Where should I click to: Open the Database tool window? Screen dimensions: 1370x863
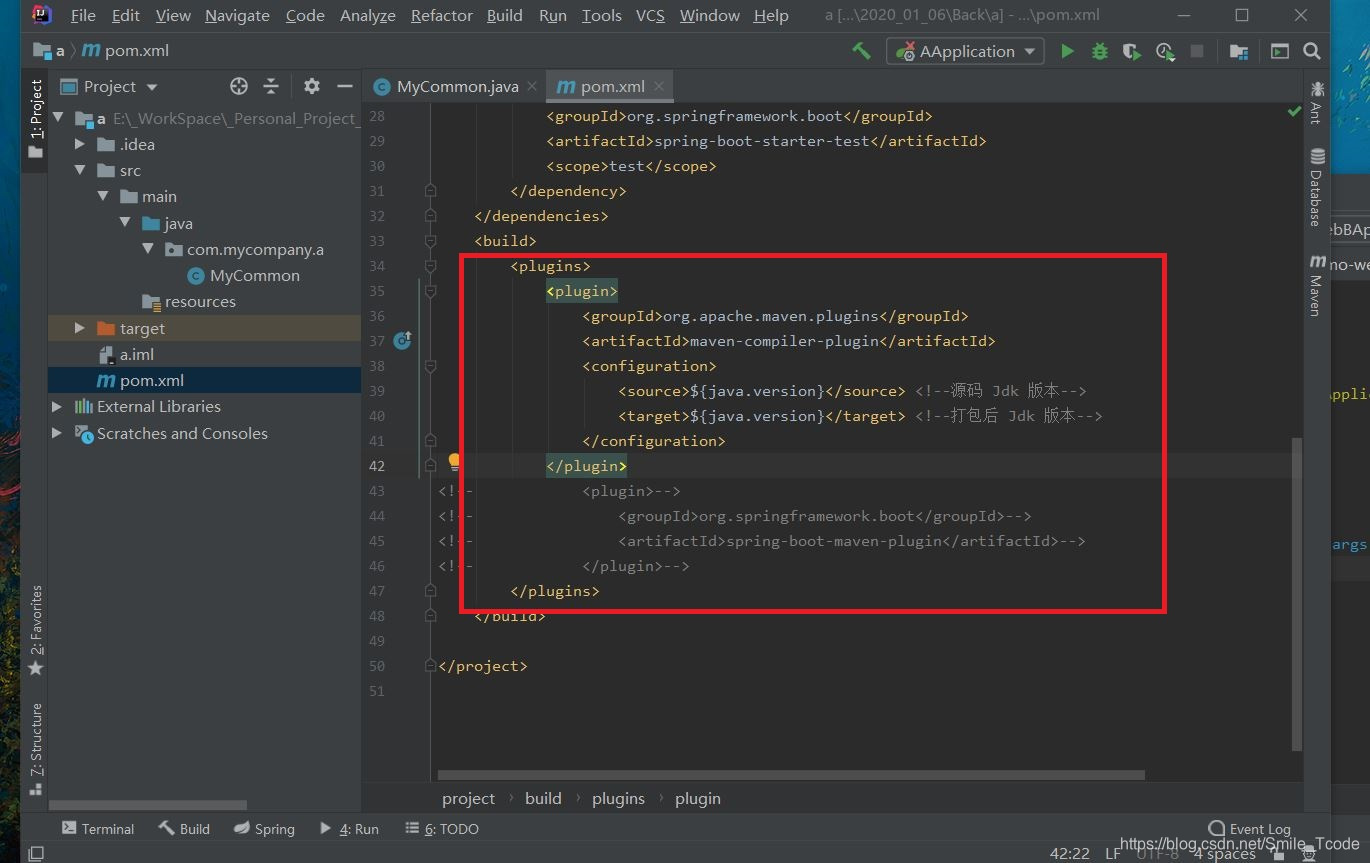tap(1317, 187)
